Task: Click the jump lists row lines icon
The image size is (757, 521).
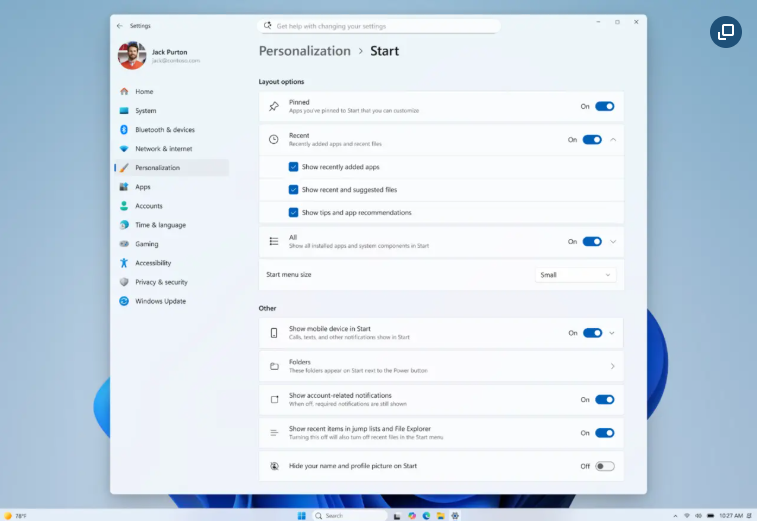Action: pos(274,433)
